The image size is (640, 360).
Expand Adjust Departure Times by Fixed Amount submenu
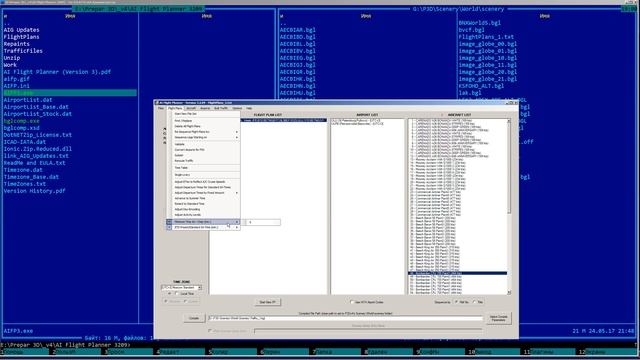(x=237, y=193)
